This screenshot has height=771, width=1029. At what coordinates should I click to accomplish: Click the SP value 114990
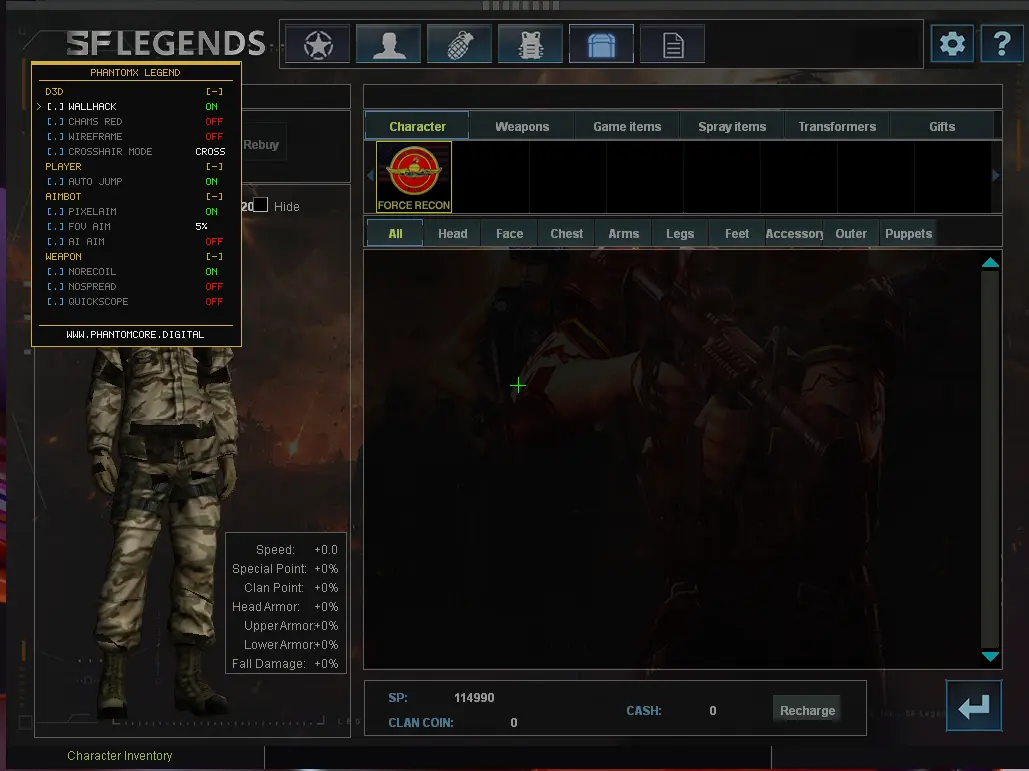tap(474, 698)
